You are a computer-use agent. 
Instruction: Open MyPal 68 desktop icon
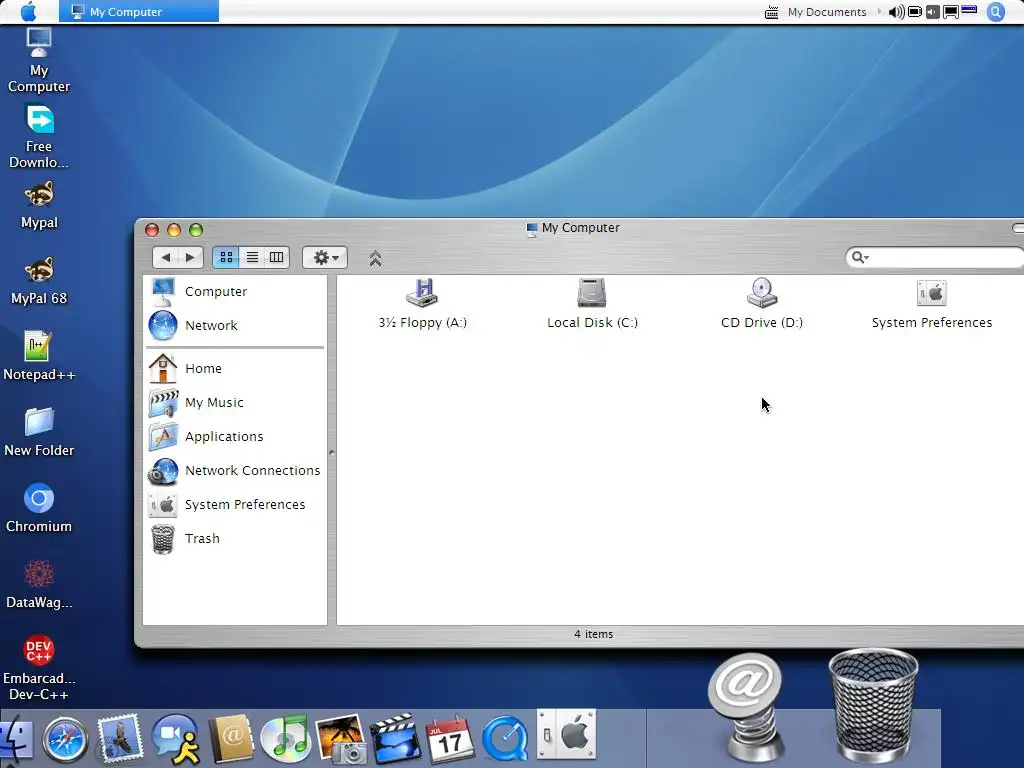(39, 281)
